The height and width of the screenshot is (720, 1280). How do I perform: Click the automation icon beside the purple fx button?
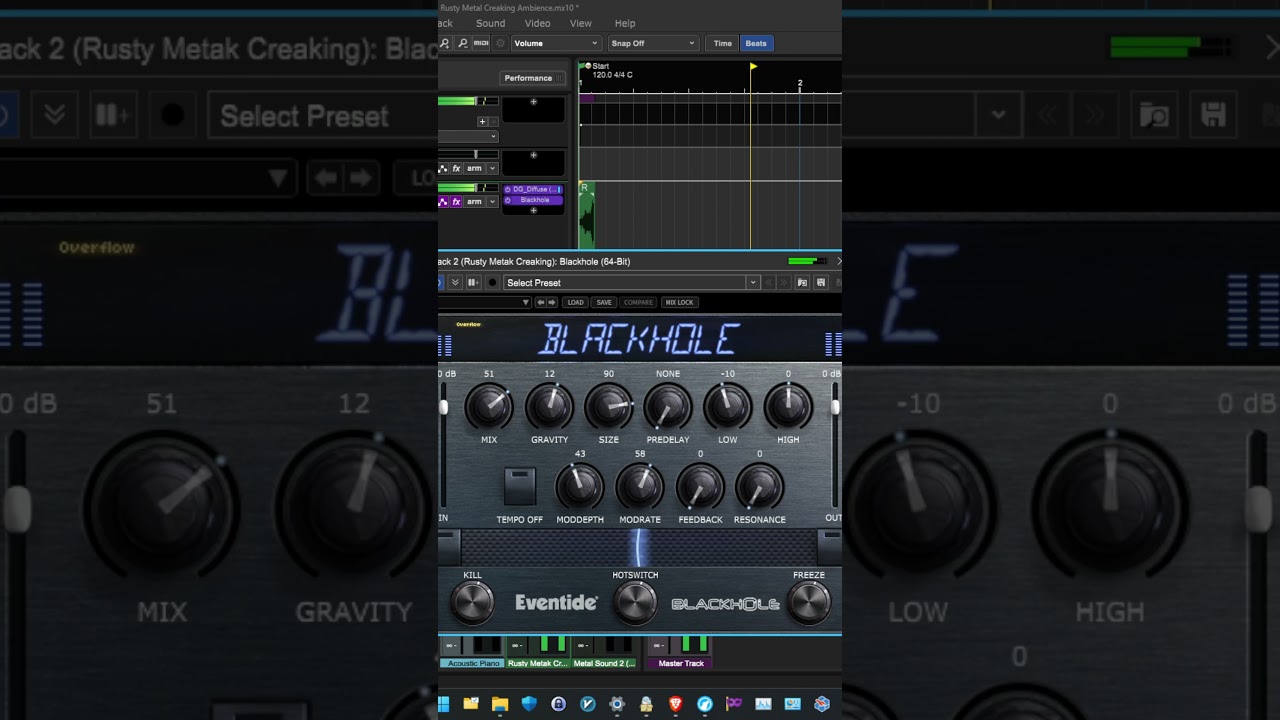pyautogui.click(x=443, y=201)
